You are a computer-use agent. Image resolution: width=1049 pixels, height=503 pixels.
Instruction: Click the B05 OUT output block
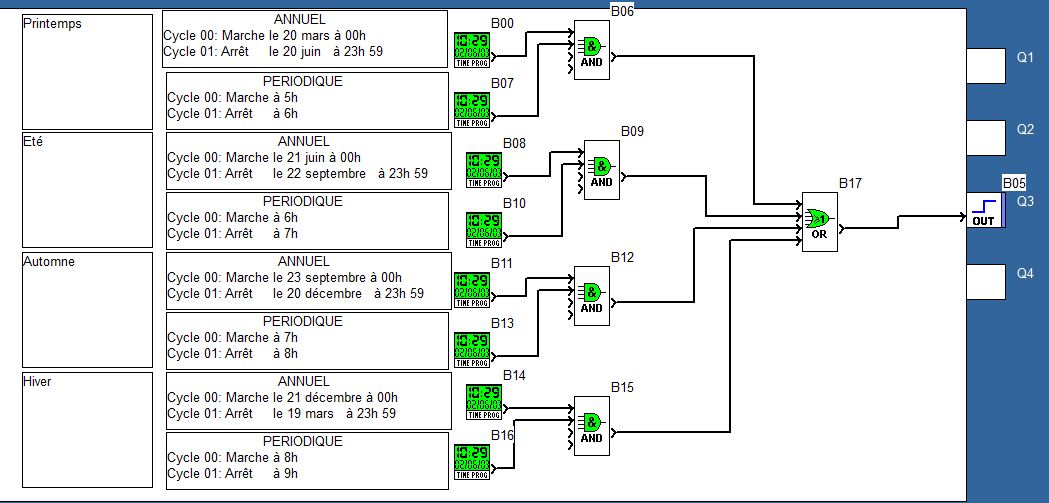pyautogui.click(x=985, y=210)
